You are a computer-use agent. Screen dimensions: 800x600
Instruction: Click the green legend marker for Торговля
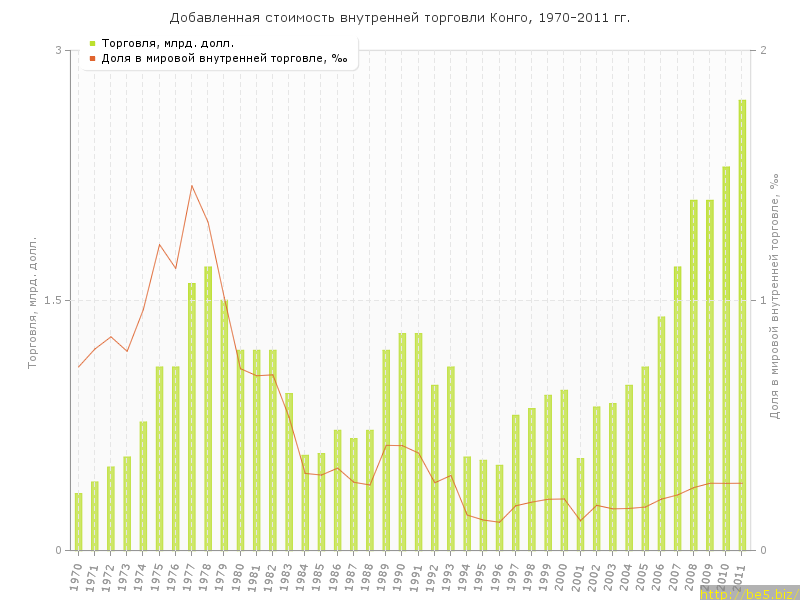[92, 43]
